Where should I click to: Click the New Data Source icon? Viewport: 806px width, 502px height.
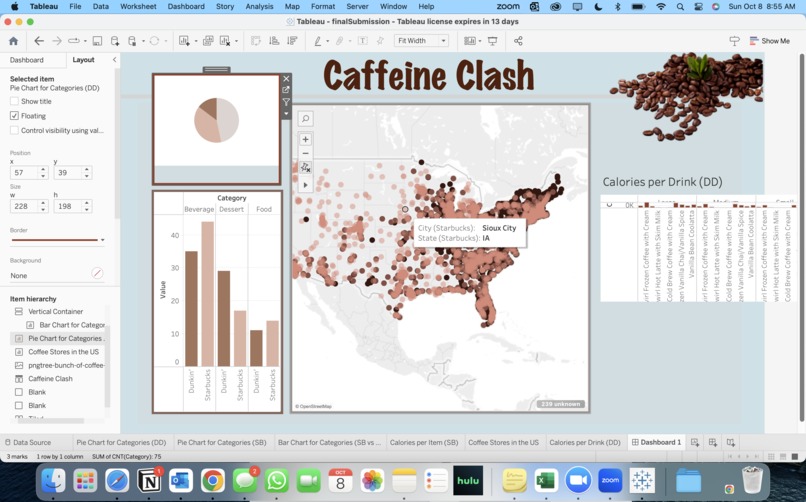click(115, 41)
